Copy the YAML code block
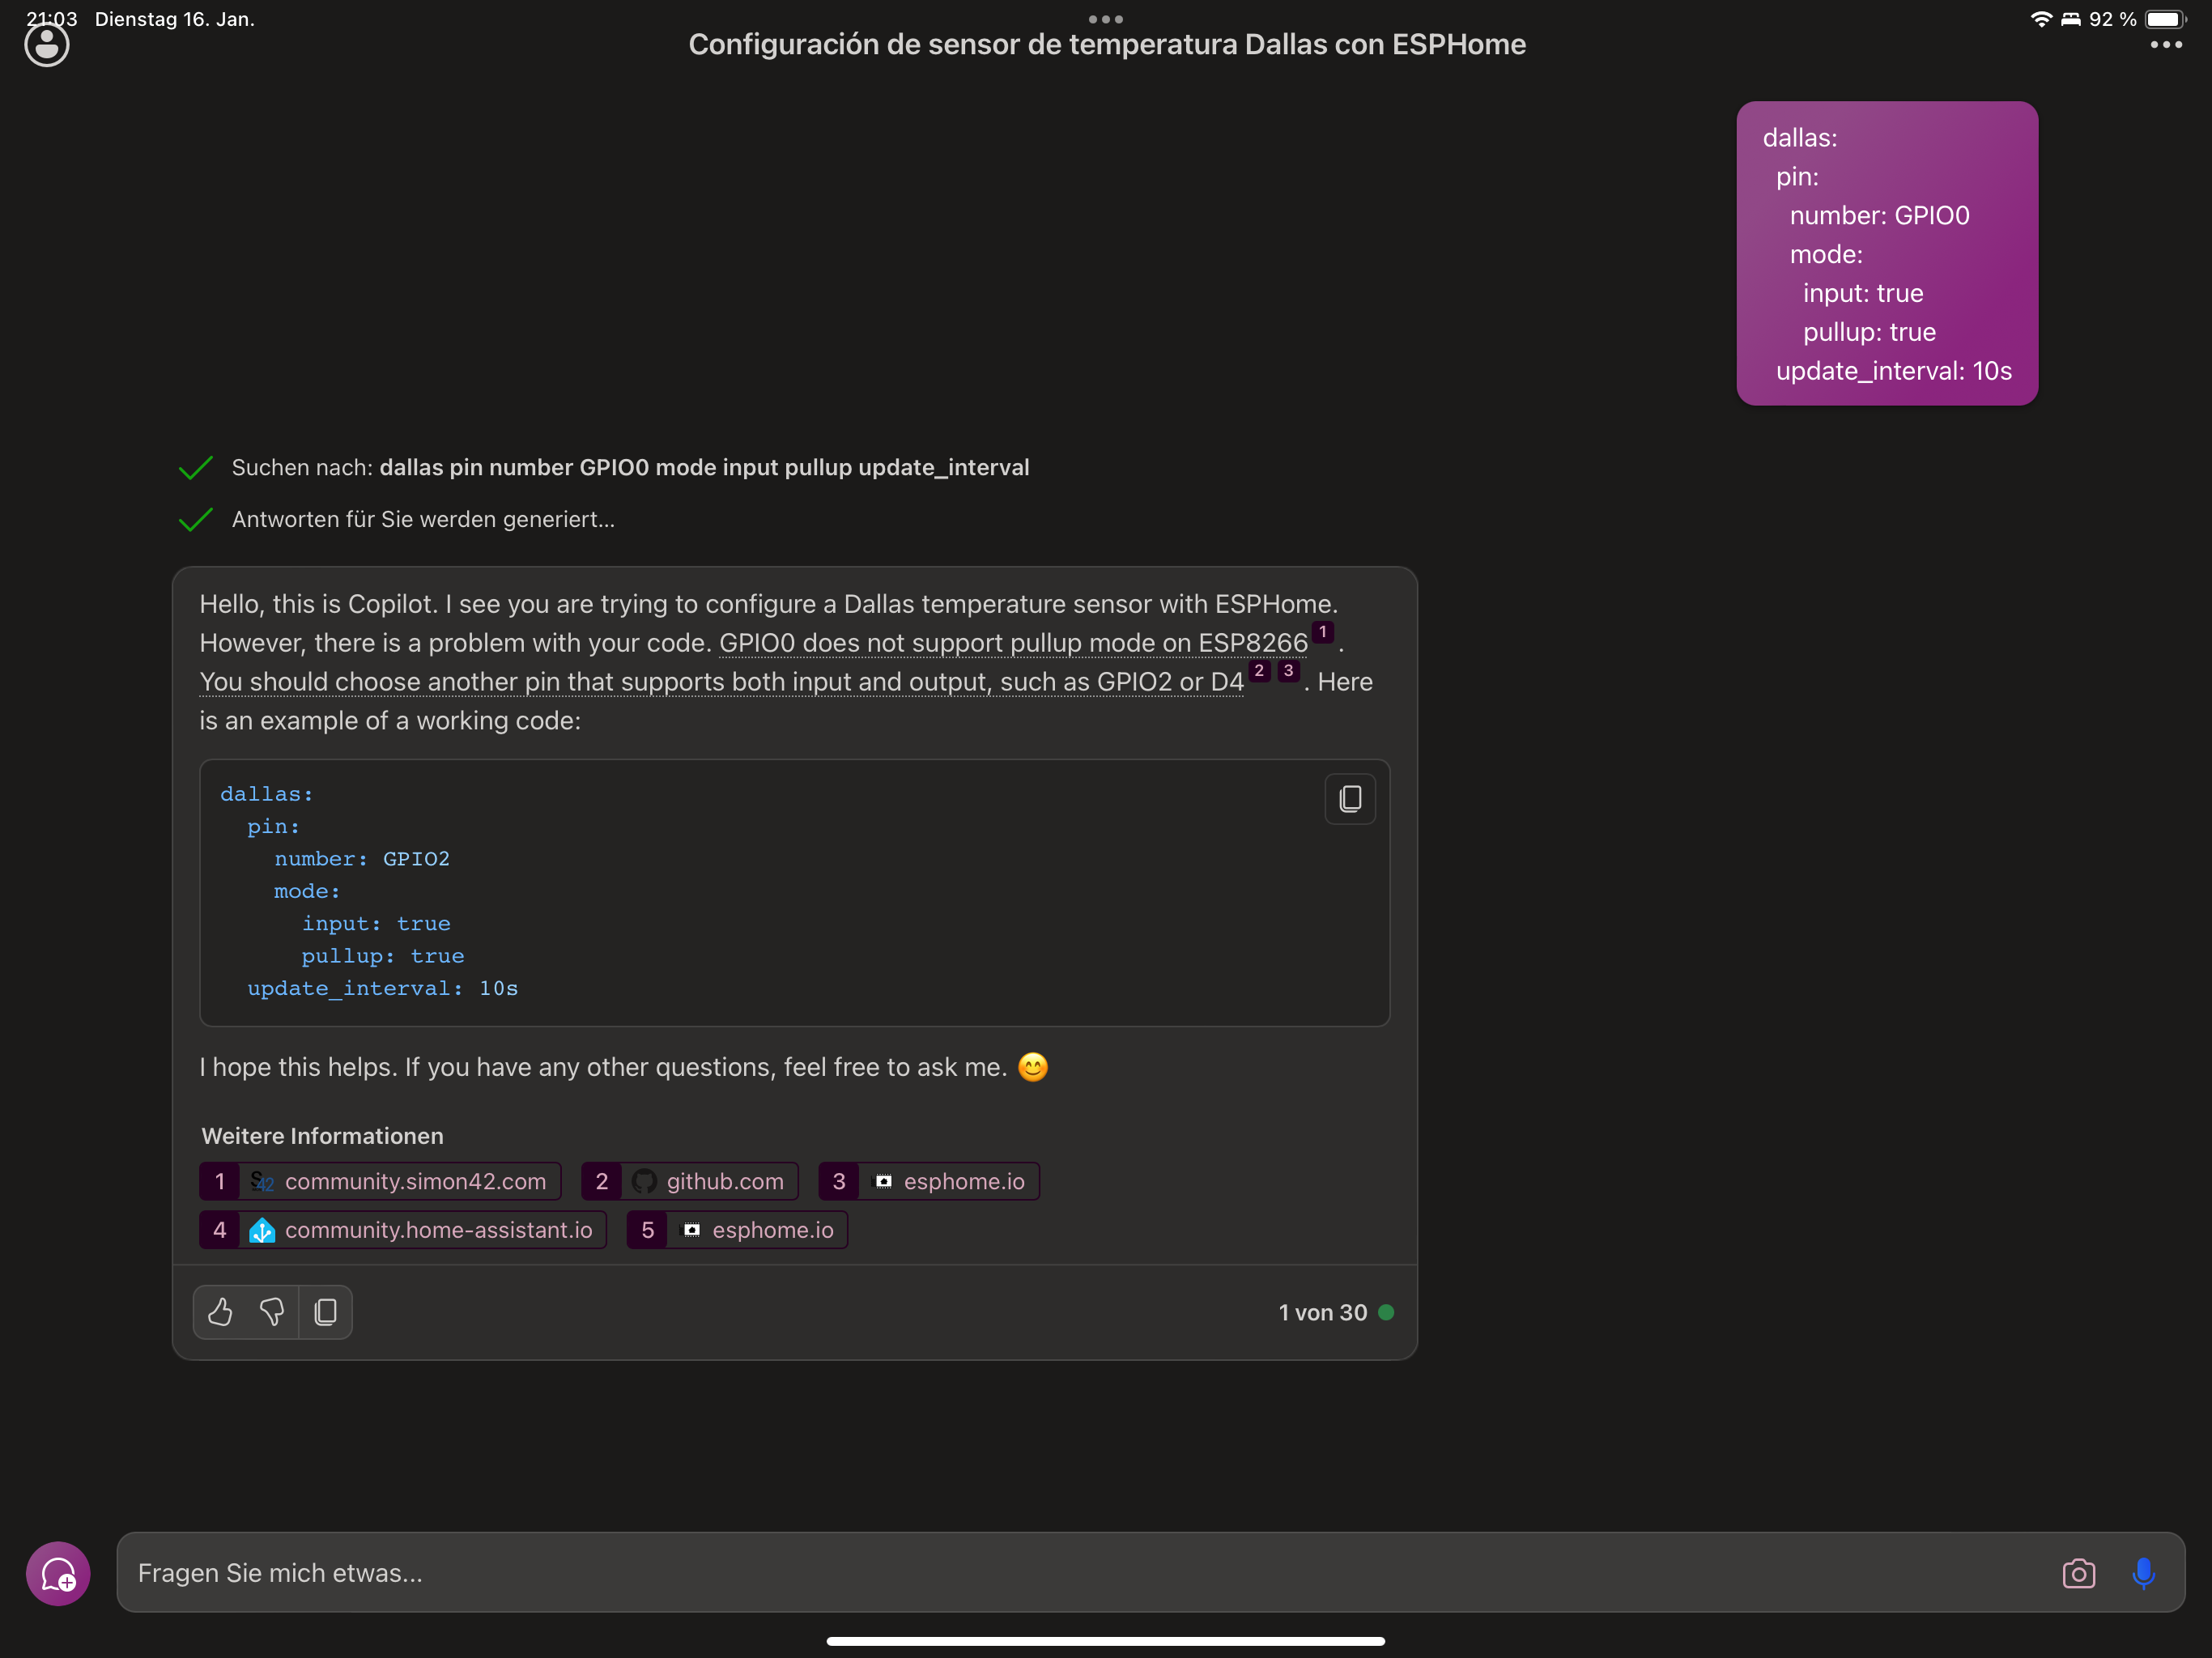The width and height of the screenshot is (2212, 1658). (x=1349, y=798)
